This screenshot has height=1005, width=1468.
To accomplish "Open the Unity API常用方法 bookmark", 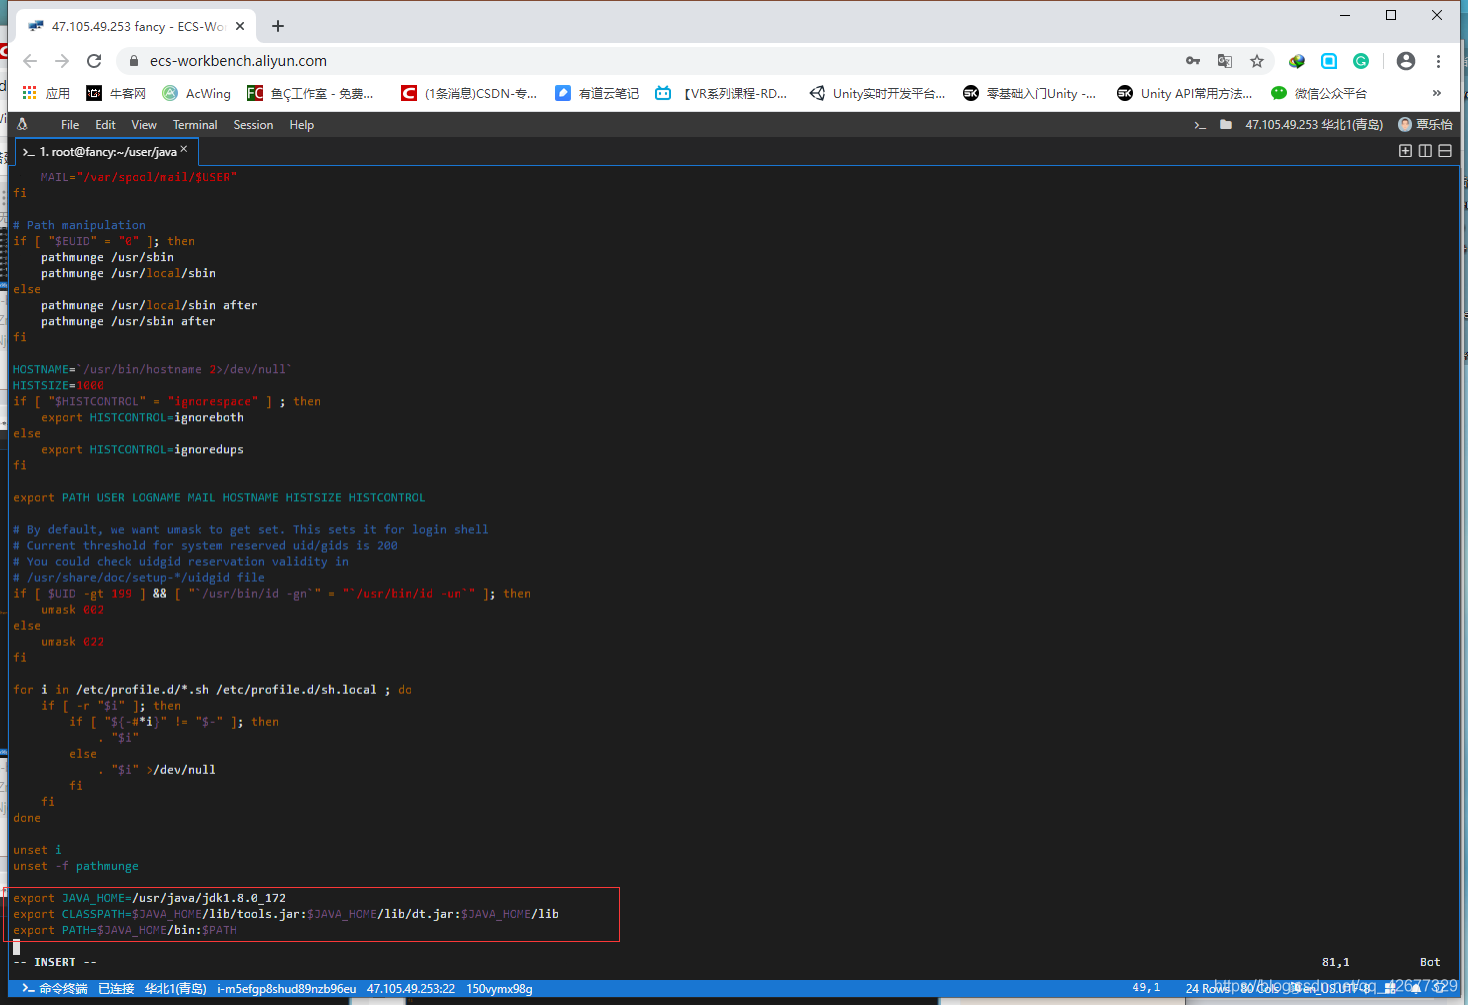I will coord(1184,93).
